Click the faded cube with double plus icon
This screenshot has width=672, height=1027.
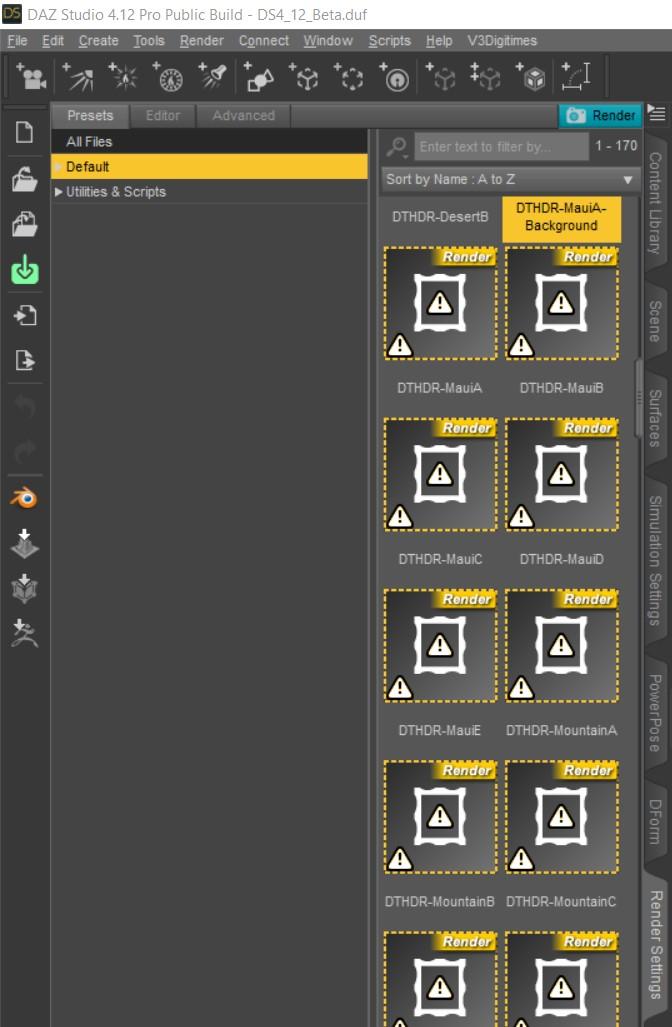[485, 77]
